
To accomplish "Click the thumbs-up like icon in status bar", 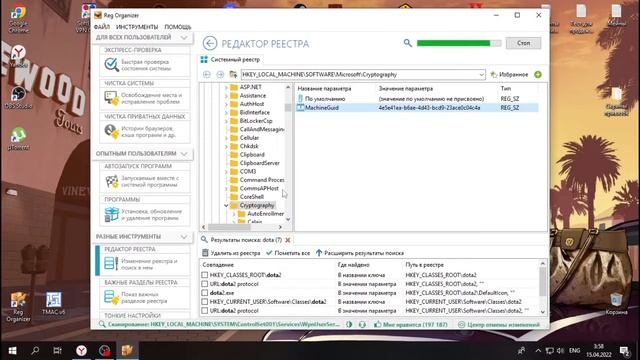I will click(378, 324).
